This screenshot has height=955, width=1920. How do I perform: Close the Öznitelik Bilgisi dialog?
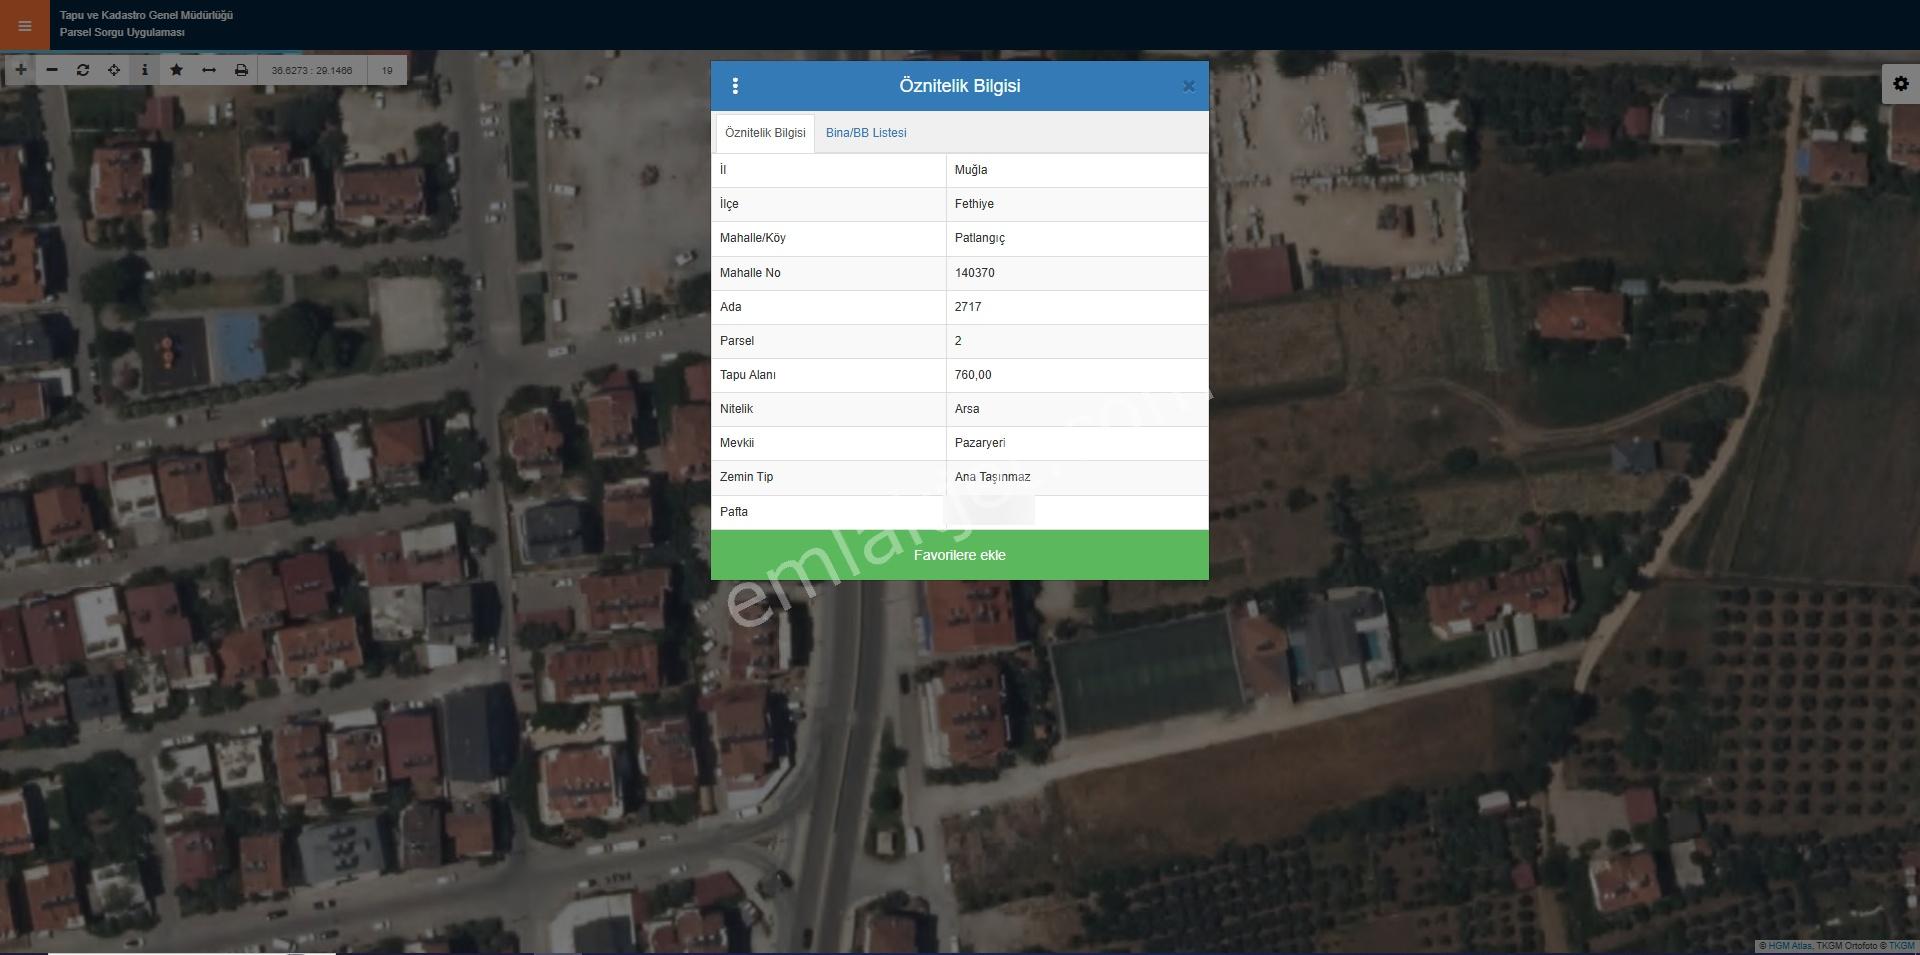click(x=1189, y=86)
